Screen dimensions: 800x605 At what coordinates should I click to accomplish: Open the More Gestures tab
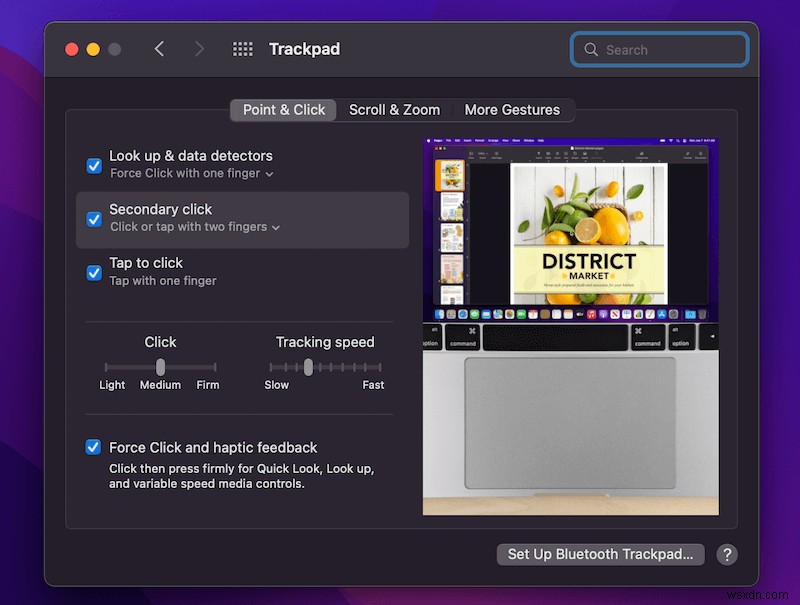pyautogui.click(x=512, y=110)
